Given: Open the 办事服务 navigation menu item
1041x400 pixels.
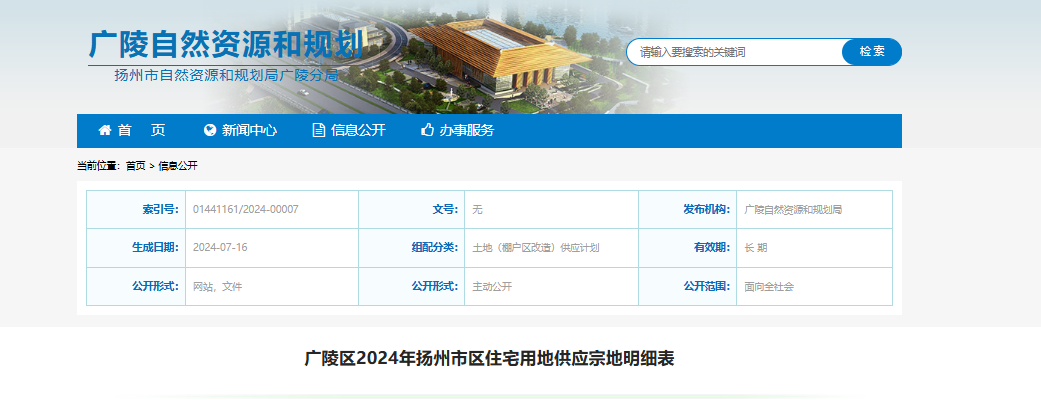Looking at the screenshot, I should pos(467,130).
